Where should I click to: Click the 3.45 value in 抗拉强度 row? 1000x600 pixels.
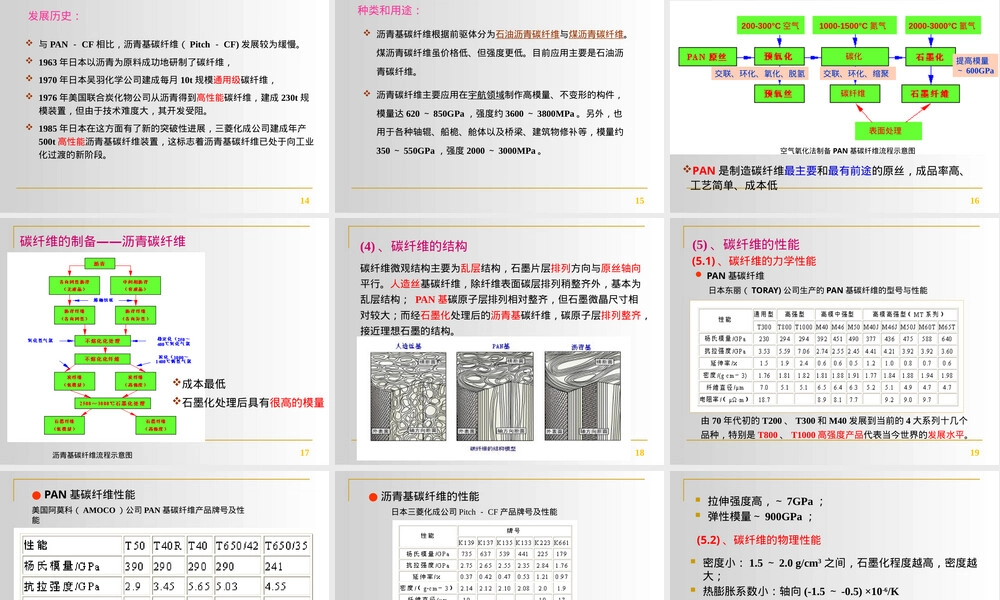pos(165,586)
